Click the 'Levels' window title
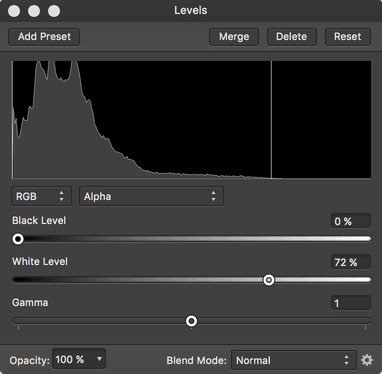The width and height of the screenshot is (382, 374). point(191,10)
